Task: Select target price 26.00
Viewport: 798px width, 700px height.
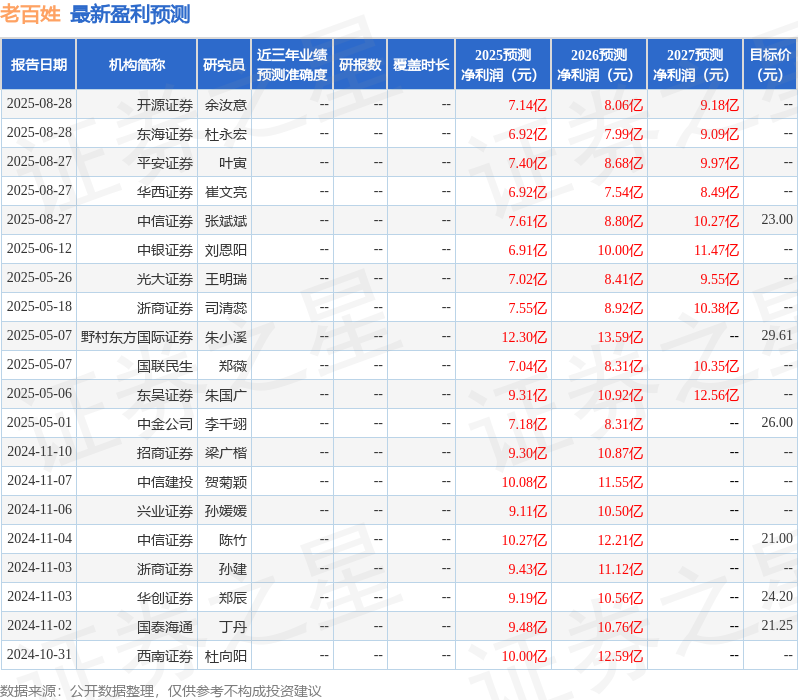Action: [x=777, y=423]
